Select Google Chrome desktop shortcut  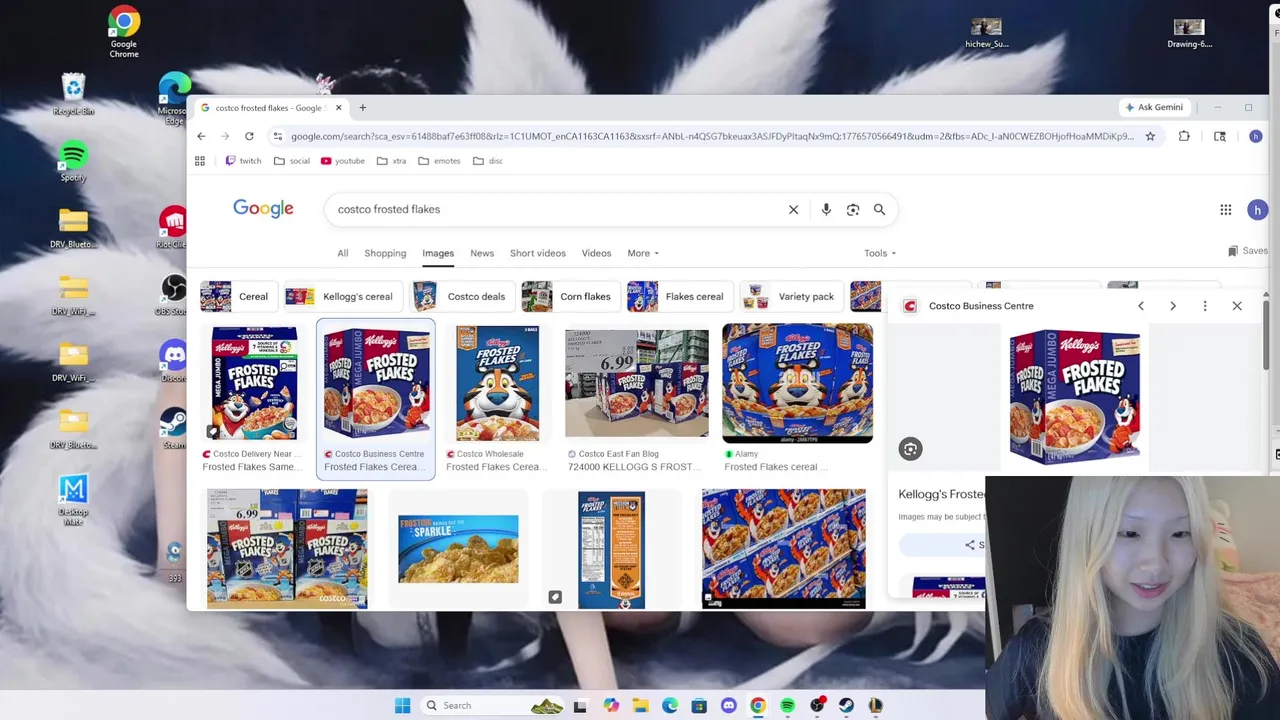click(124, 33)
